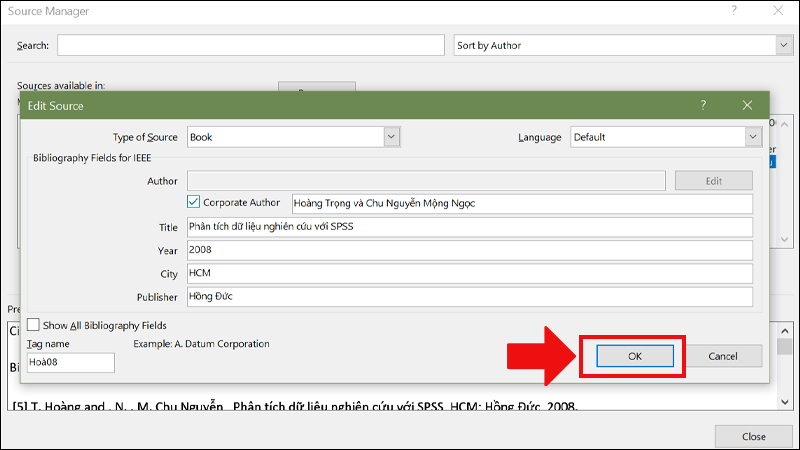Cancel the Edit Source dialog
Viewport: 800px width, 450px height.
point(722,356)
